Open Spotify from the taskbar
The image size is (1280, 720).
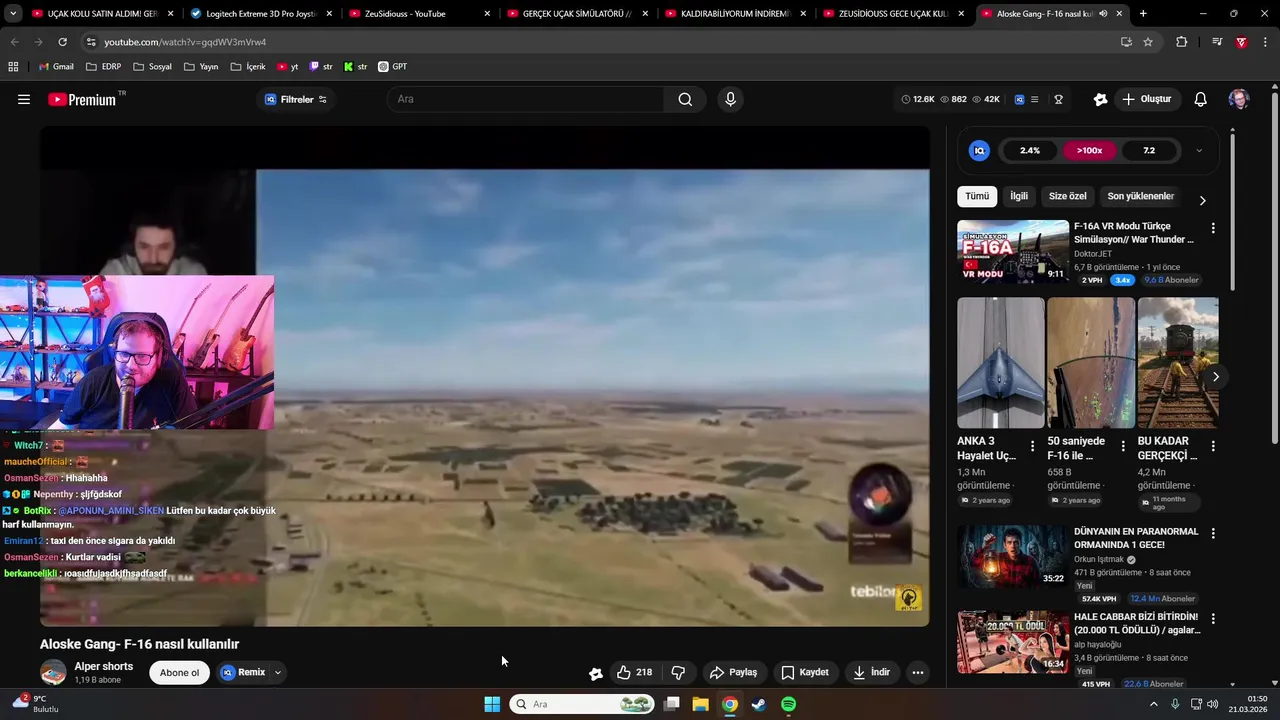(788, 704)
